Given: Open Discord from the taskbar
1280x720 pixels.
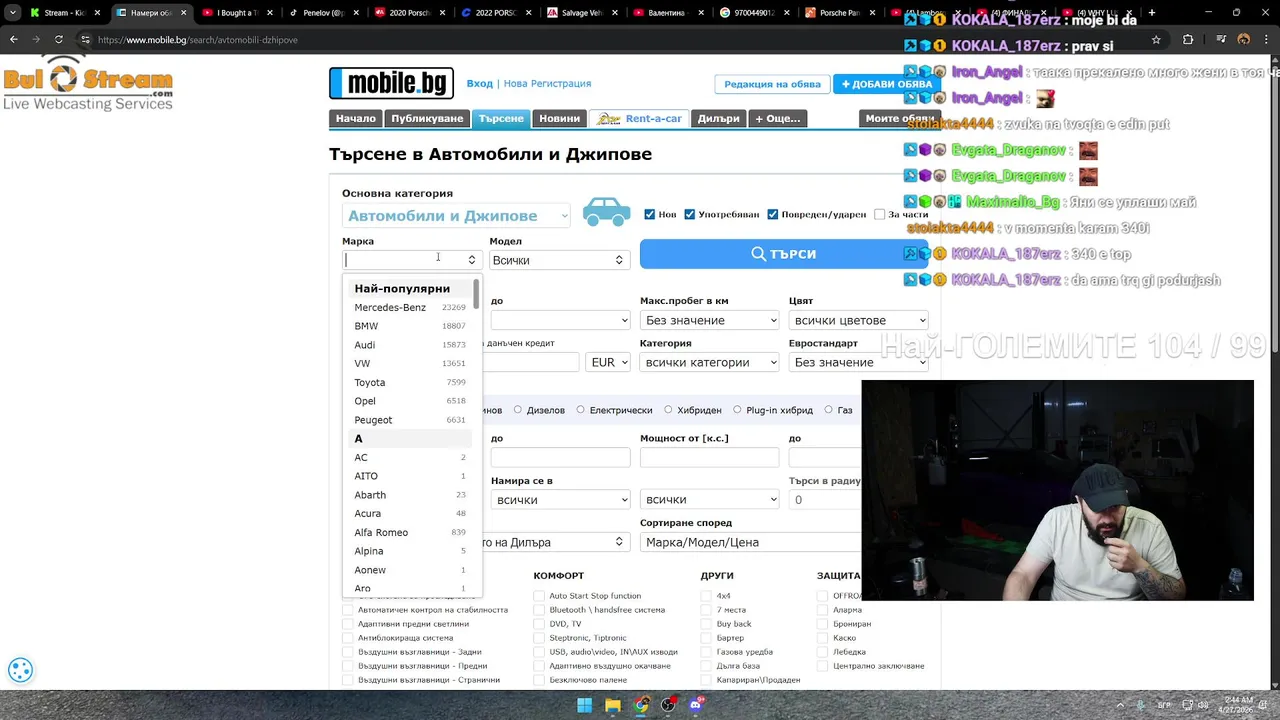Looking at the screenshot, I should pos(696,705).
